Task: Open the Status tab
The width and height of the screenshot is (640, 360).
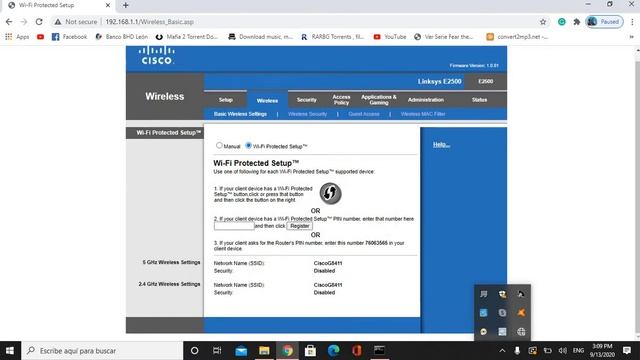Action: [x=479, y=100]
